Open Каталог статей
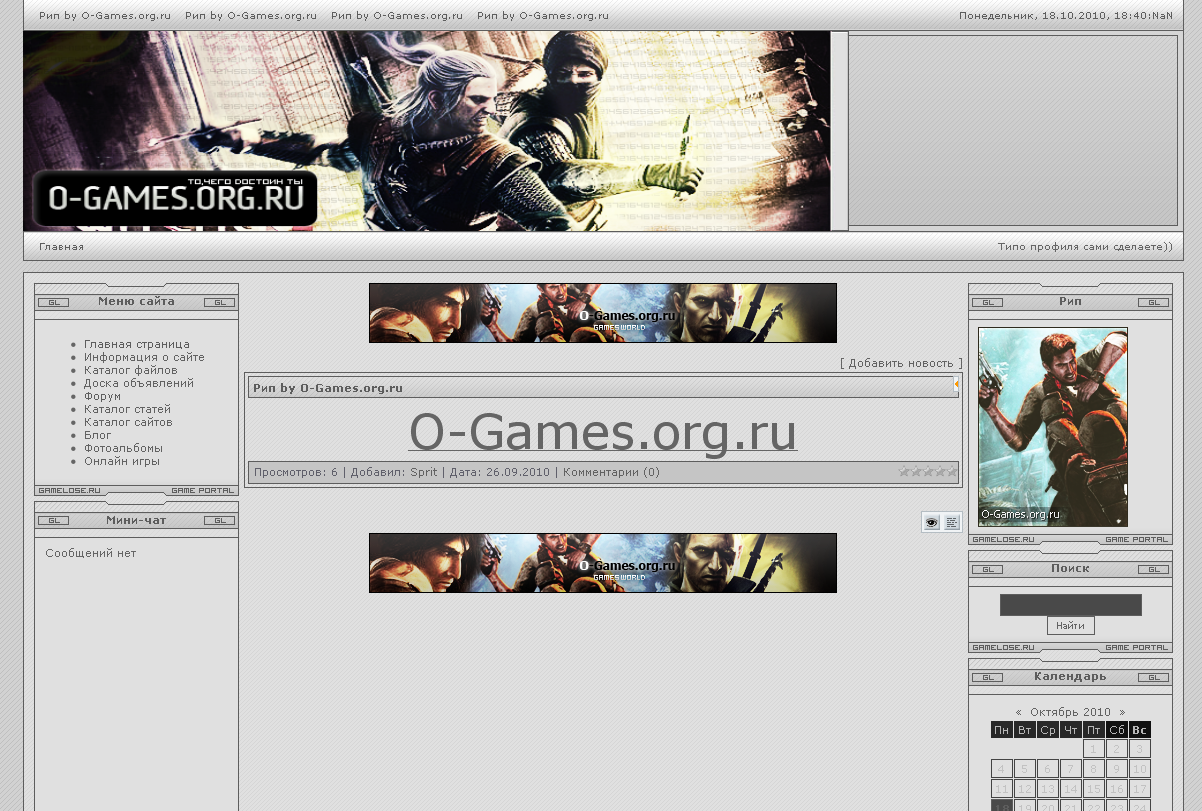 [128, 409]
